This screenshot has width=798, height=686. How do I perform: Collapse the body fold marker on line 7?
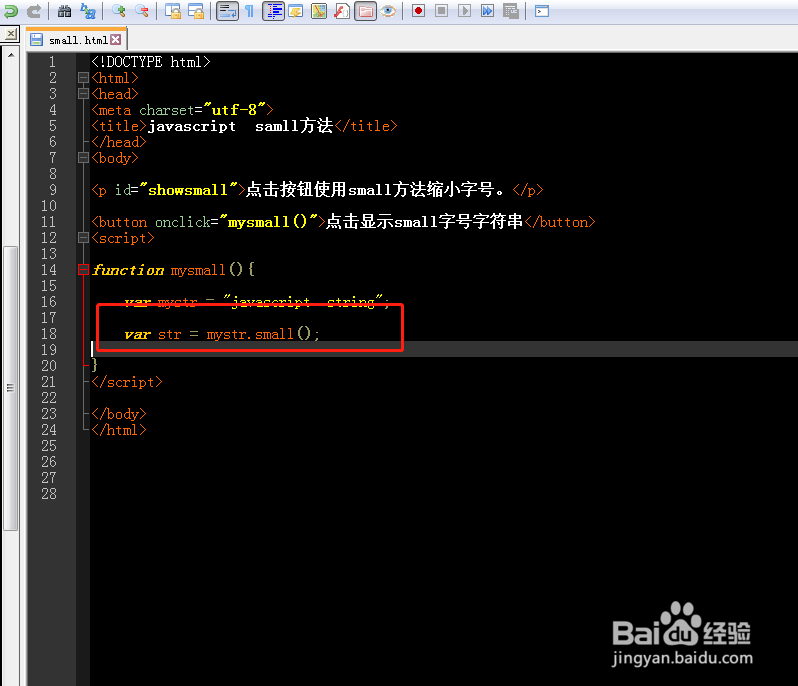[83, 158]
